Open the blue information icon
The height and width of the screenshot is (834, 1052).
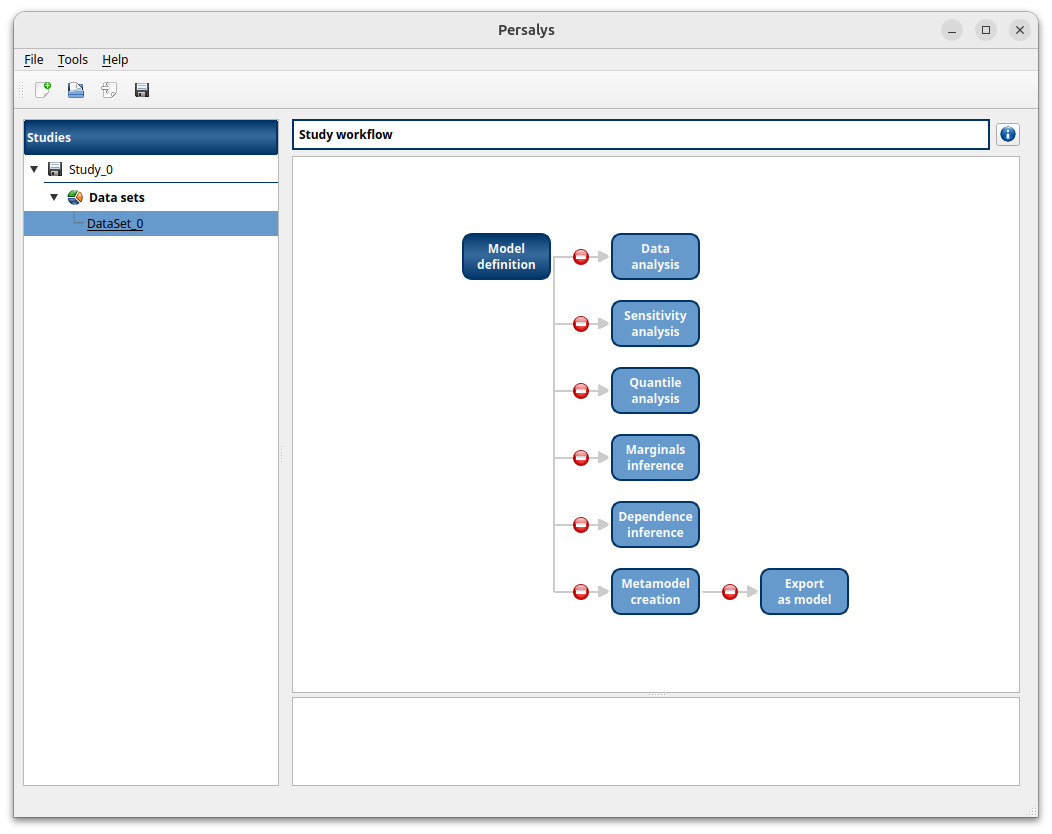point(1008,134)
